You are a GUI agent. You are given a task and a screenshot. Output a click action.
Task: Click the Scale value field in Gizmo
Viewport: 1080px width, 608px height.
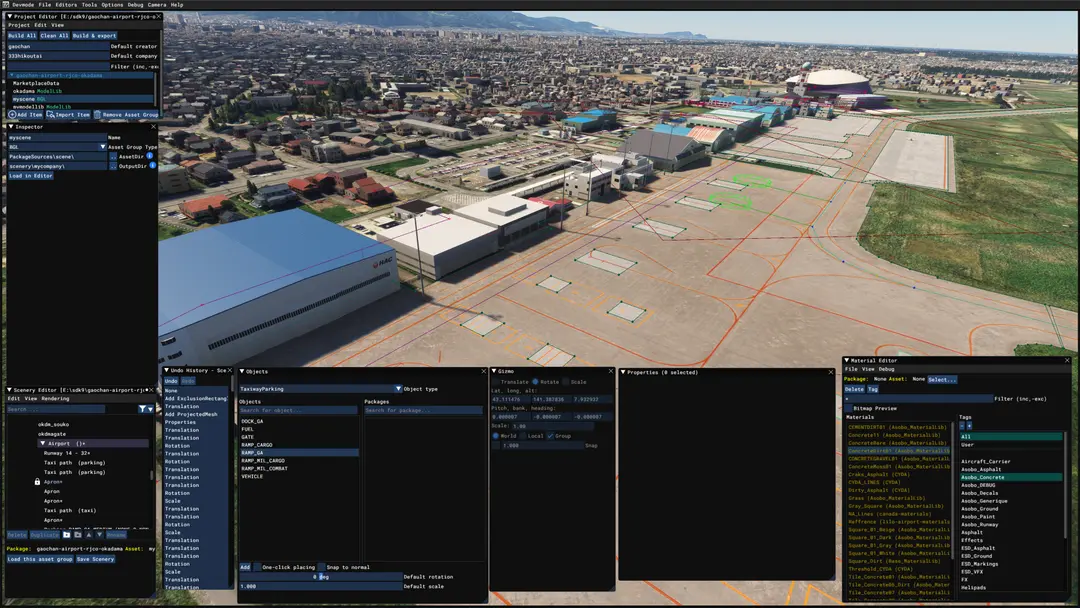pyautogui.click(x=553, y=426)
